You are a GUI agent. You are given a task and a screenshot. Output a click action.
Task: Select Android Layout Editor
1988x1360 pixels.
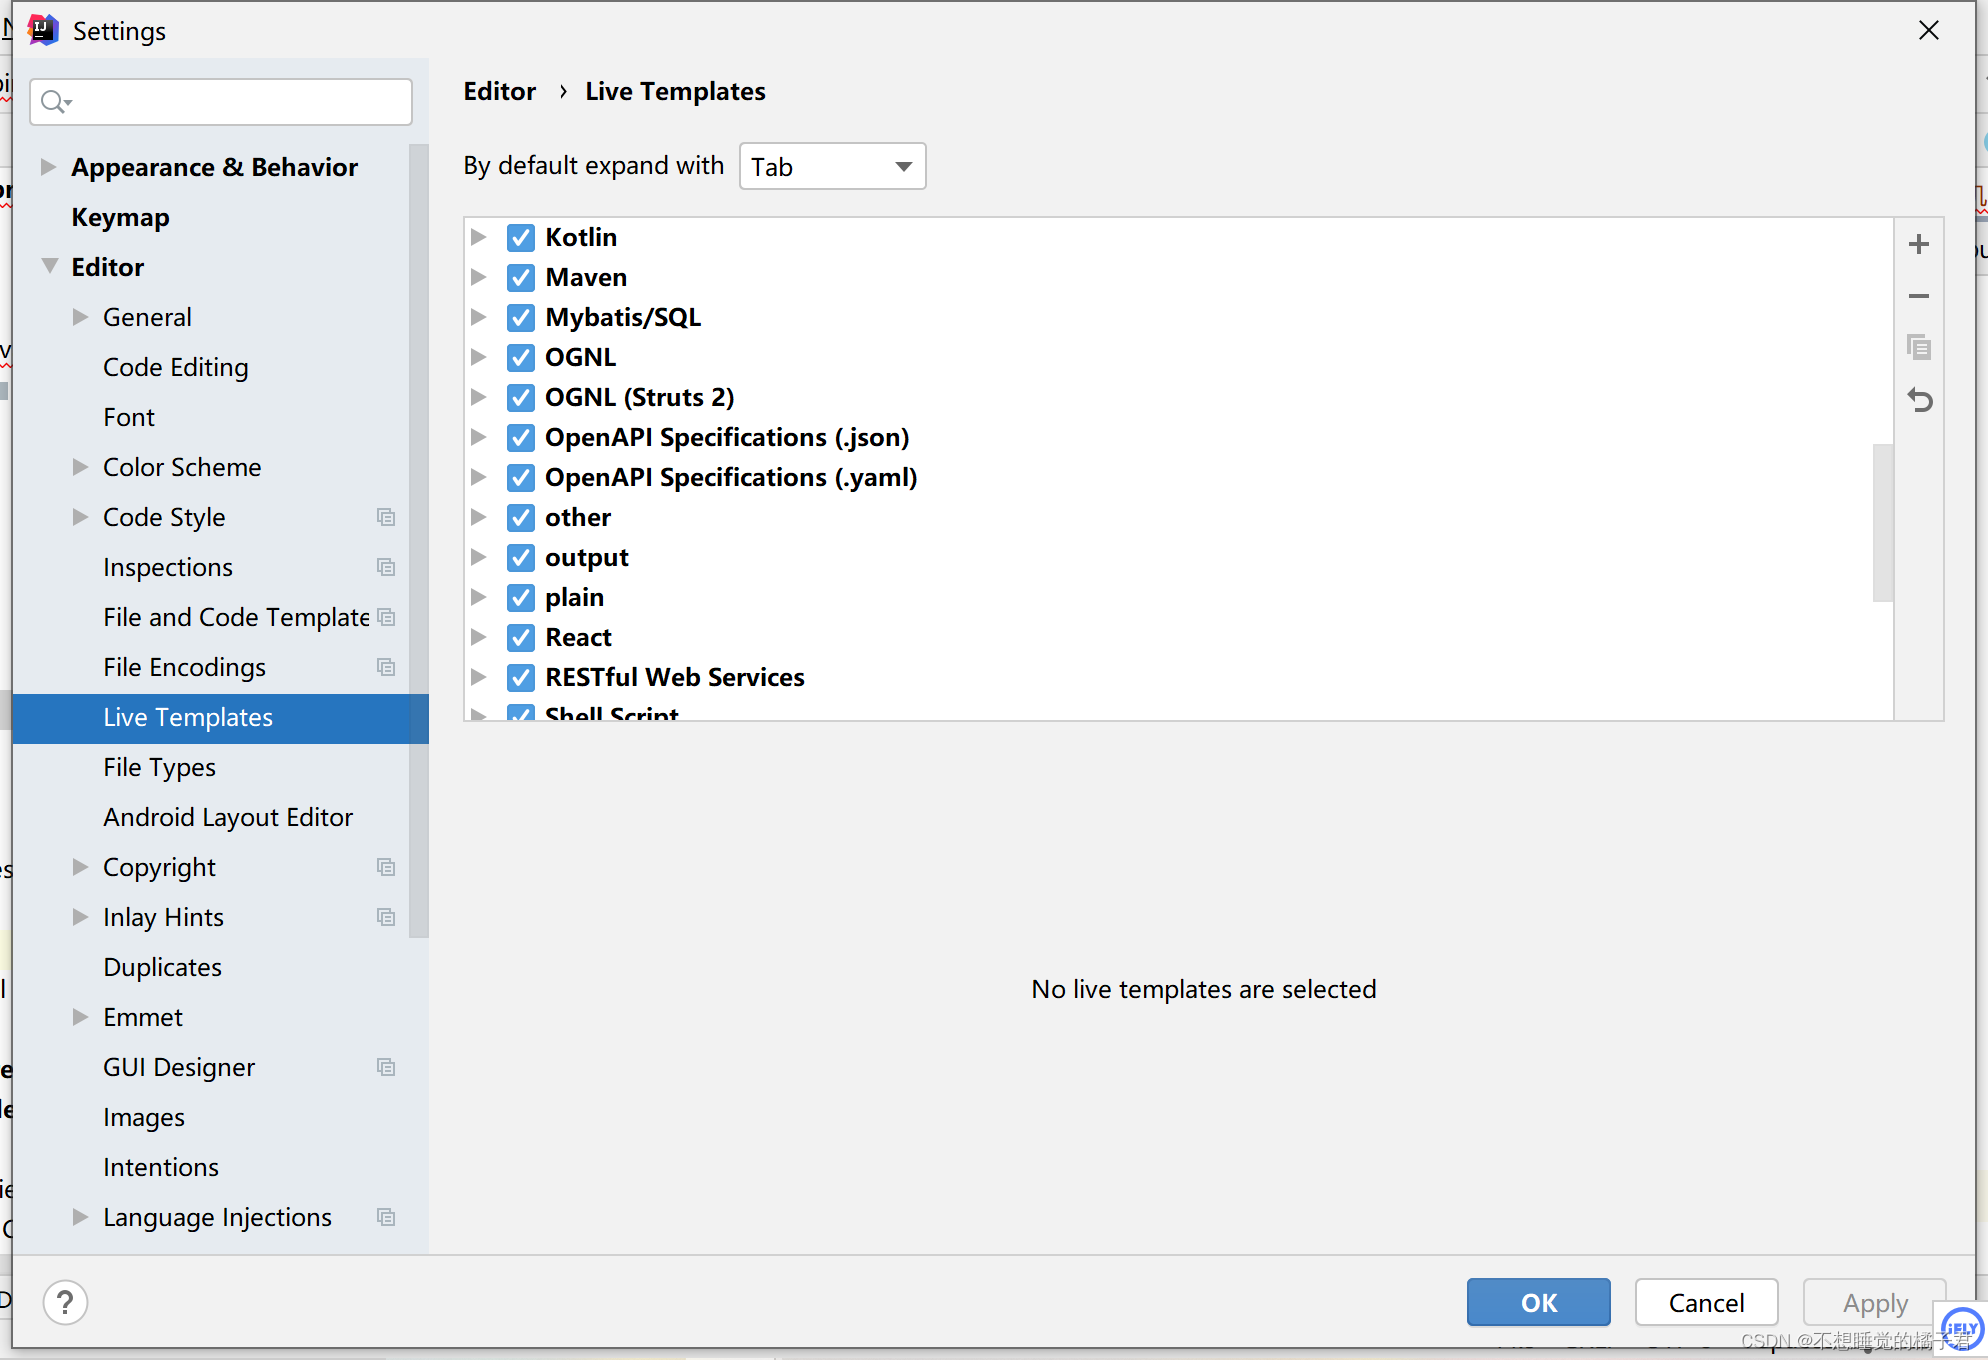228,817
